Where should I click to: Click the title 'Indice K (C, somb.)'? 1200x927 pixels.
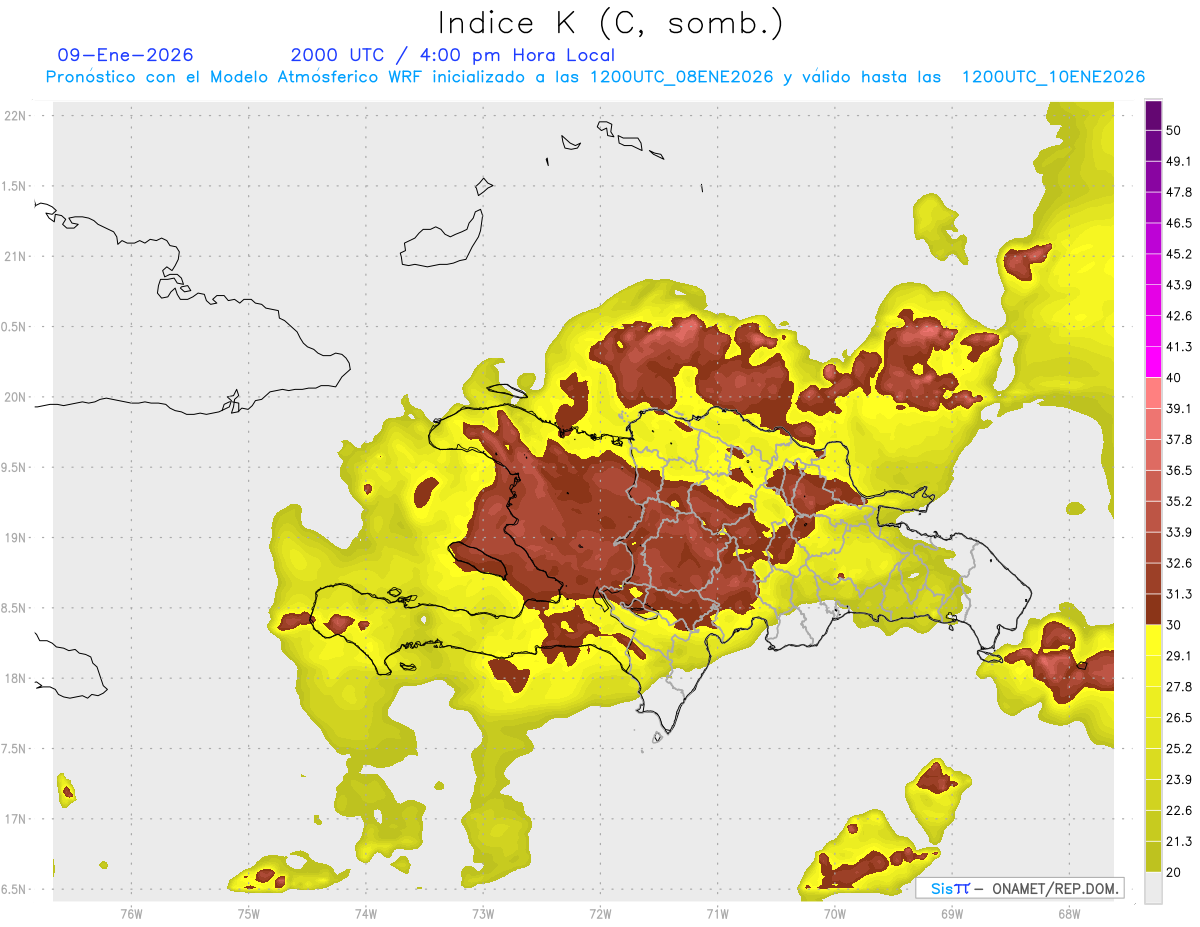coord(610,23)
